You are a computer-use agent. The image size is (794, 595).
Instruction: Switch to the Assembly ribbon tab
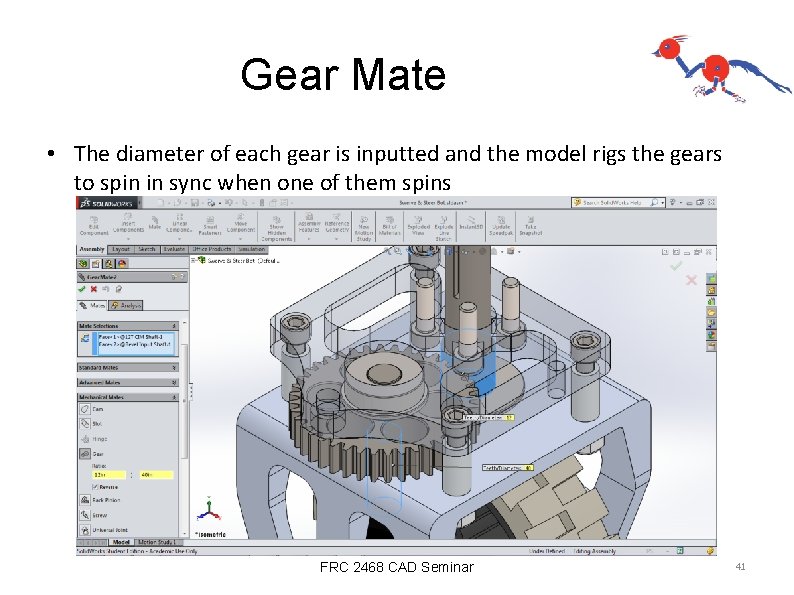[x=92, y=249]
